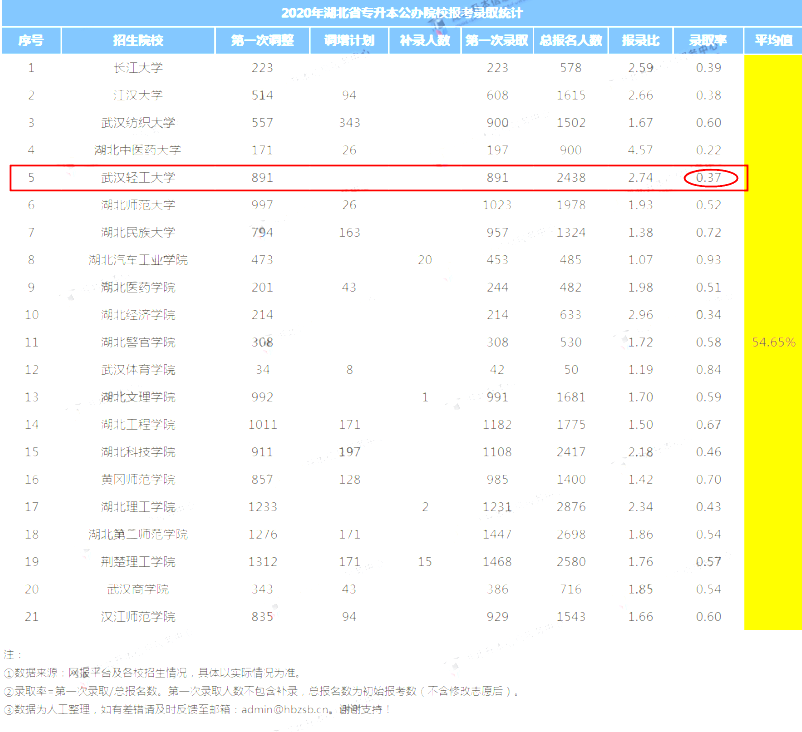The width and height of the screenshot is (802, 732).
Task: Select the 荆楚理工学院 school name cell
Action: pos(138,562)
